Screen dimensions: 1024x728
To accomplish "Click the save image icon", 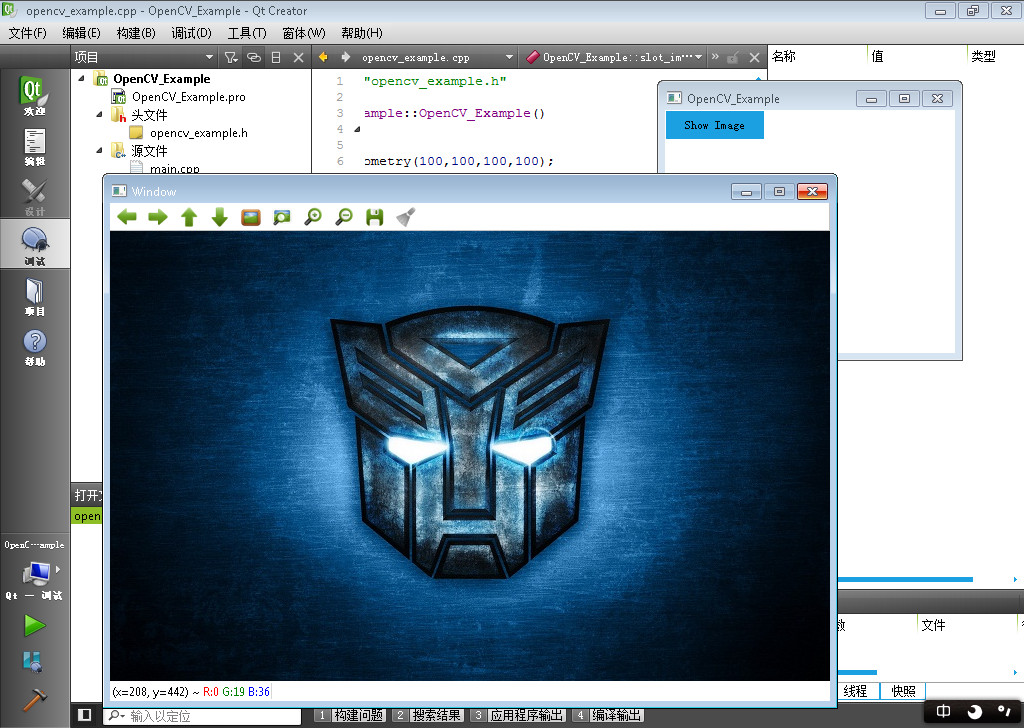I will click(x=374, y=217).
